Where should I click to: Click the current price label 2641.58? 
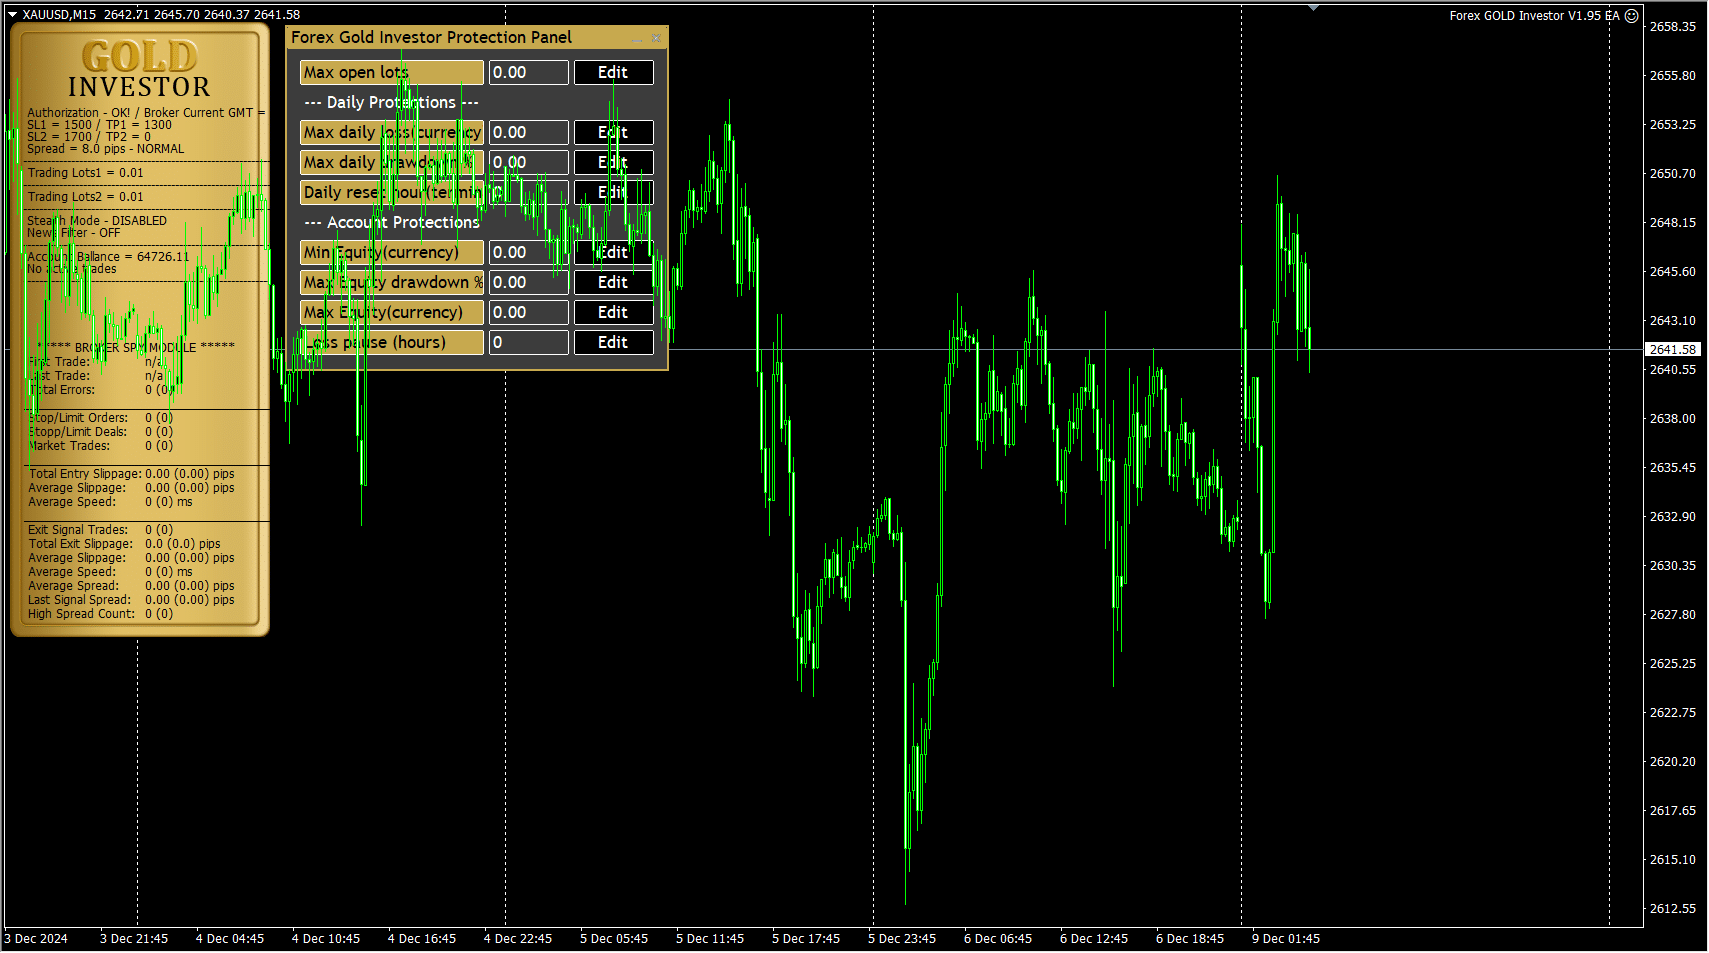coord(1672,349)
